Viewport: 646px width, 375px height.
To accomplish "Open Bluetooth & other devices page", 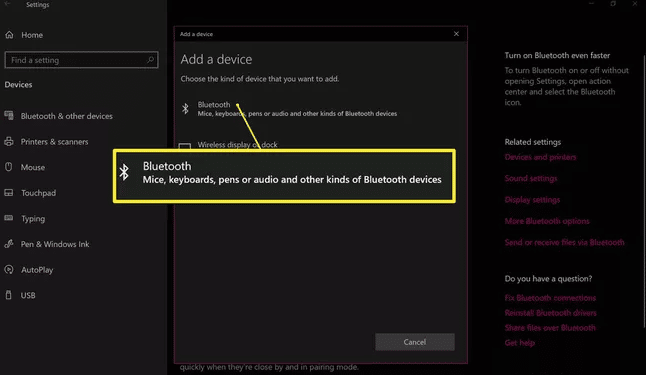I will point(66,116).
